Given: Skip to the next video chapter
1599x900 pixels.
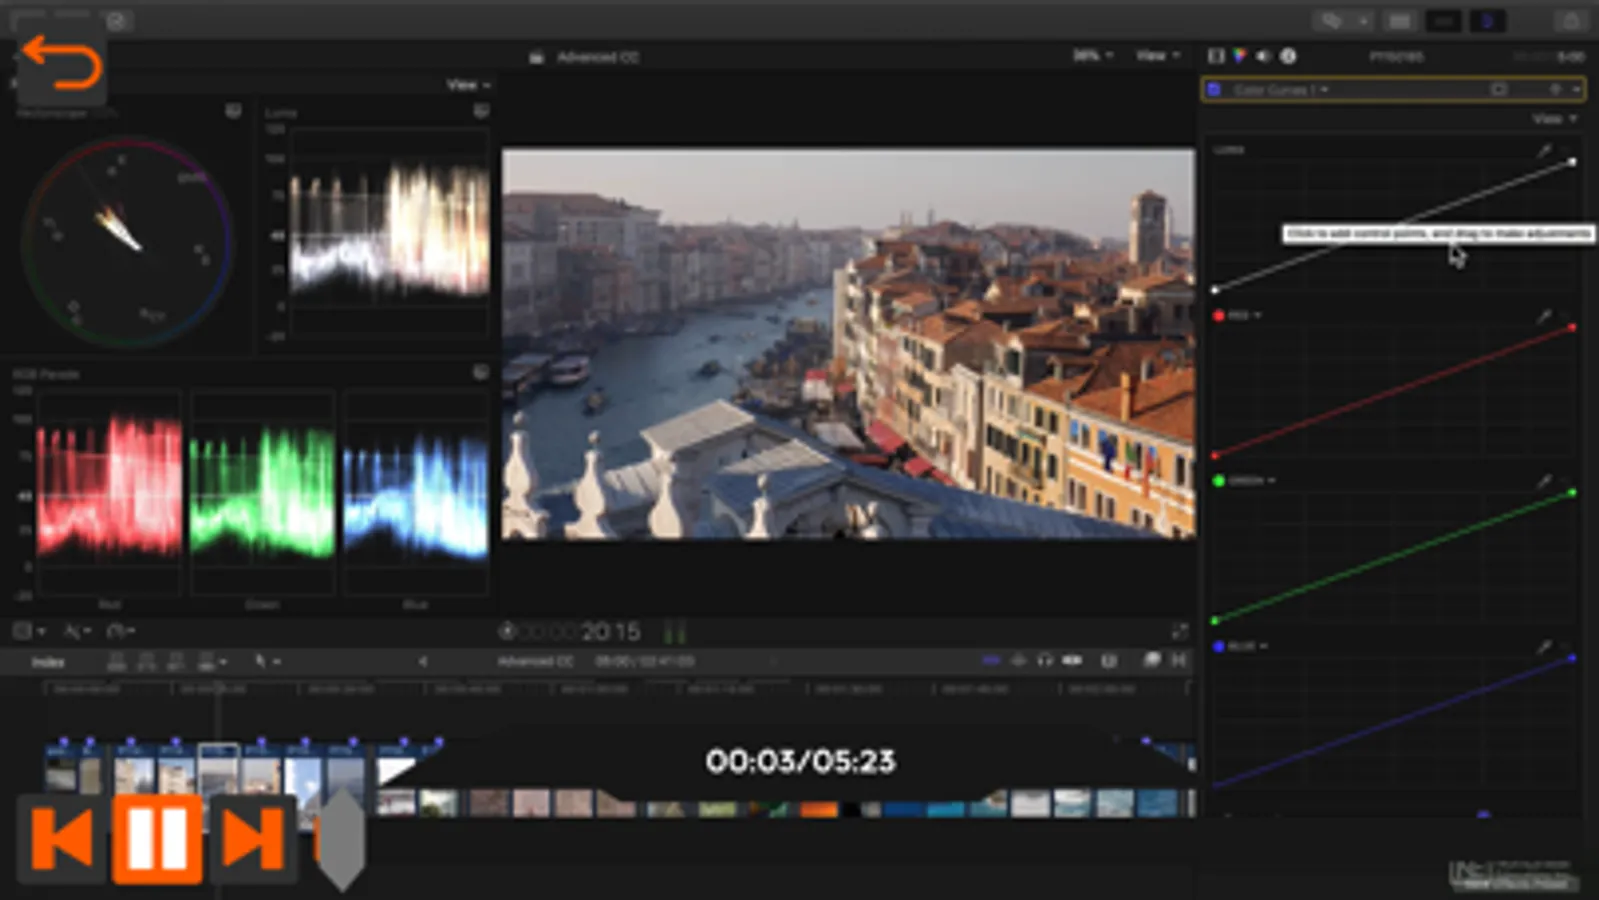Looking at the screenshot, I should 251,838.
